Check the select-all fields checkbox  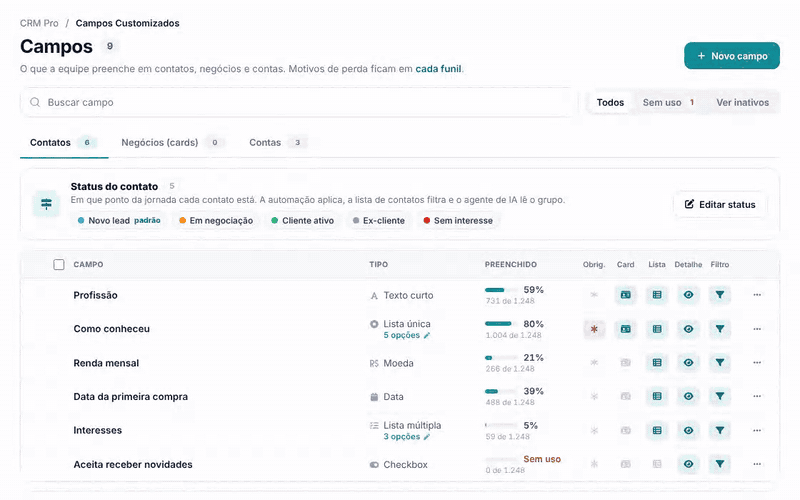point(59,264)
